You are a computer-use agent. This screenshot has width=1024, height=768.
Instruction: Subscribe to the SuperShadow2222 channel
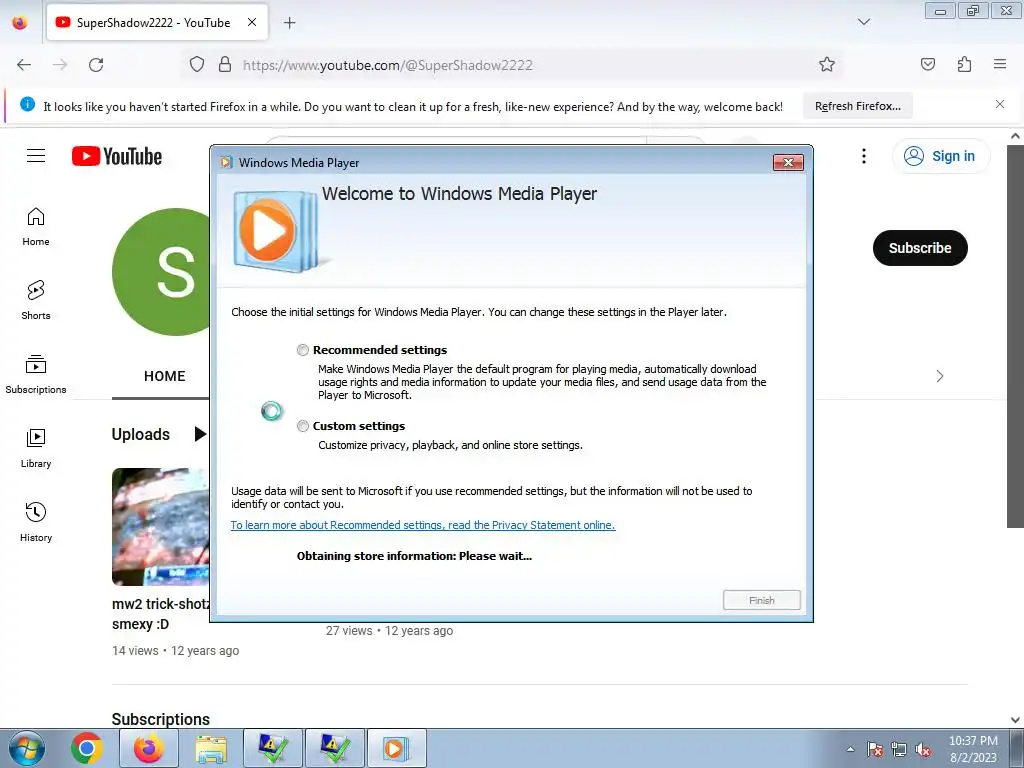920,248
